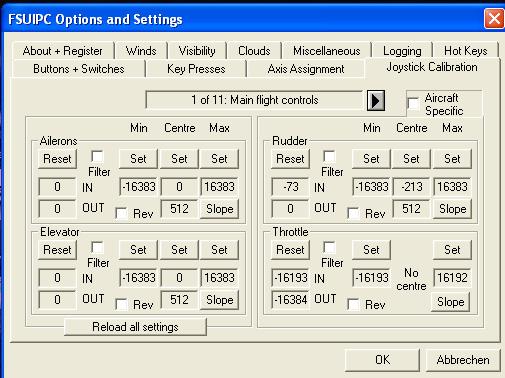Enable the Aircraft Specific checkbox
Screen dimensions: 505x378
413,103
